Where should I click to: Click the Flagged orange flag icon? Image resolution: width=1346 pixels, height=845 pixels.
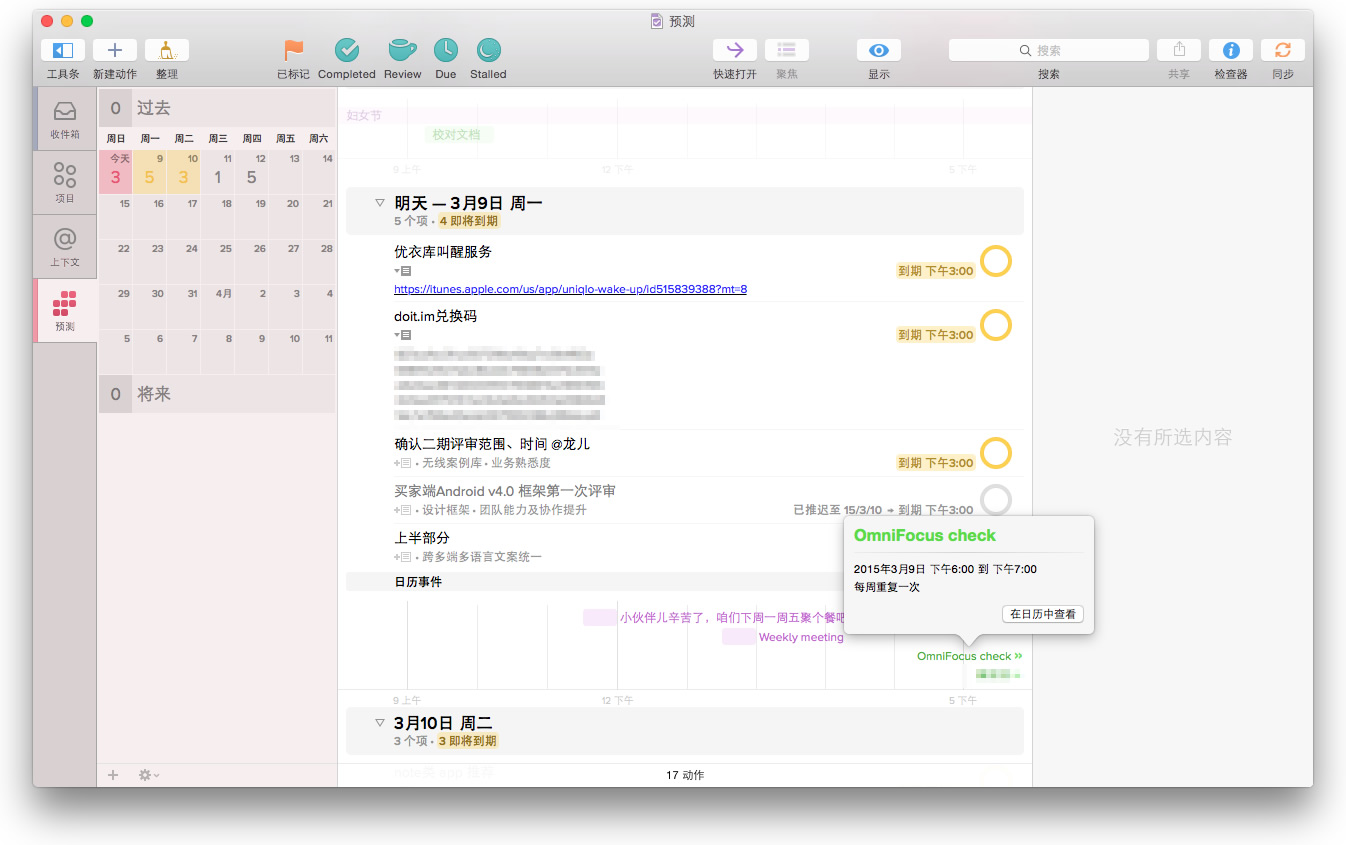[293, 51]
